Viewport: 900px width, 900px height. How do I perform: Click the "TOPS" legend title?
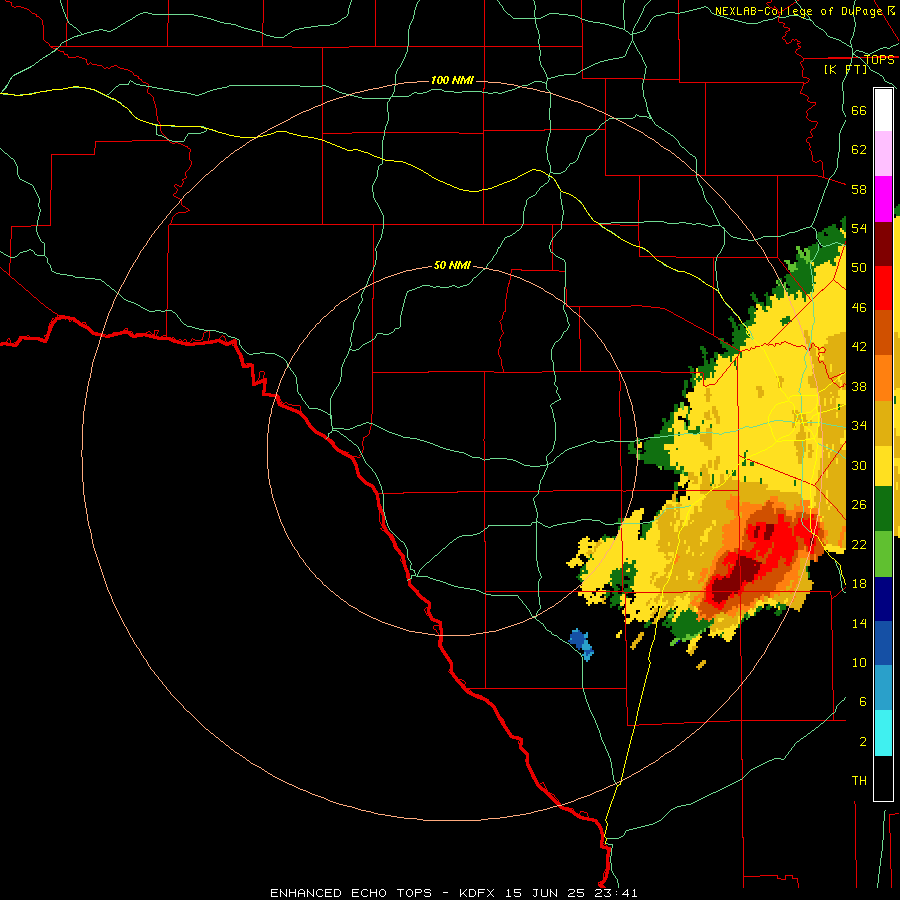click(880, 60)
